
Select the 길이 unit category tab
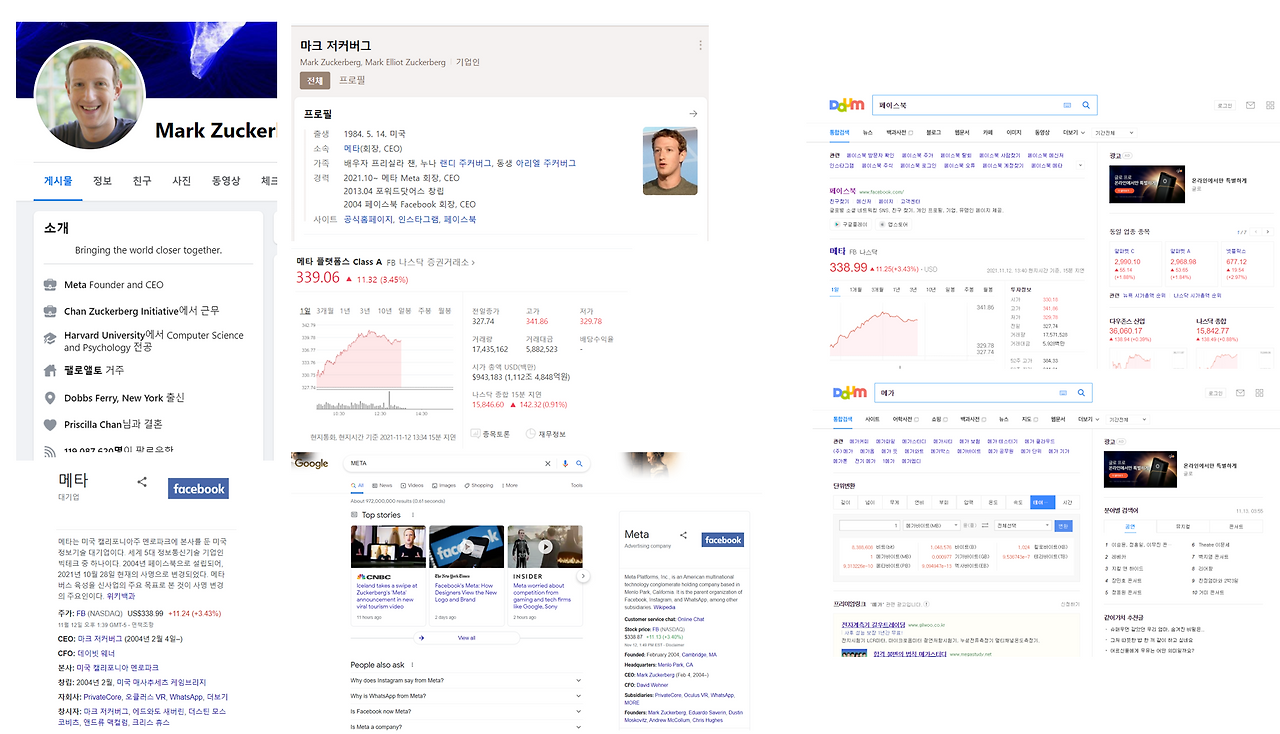(x=845, y=502)
